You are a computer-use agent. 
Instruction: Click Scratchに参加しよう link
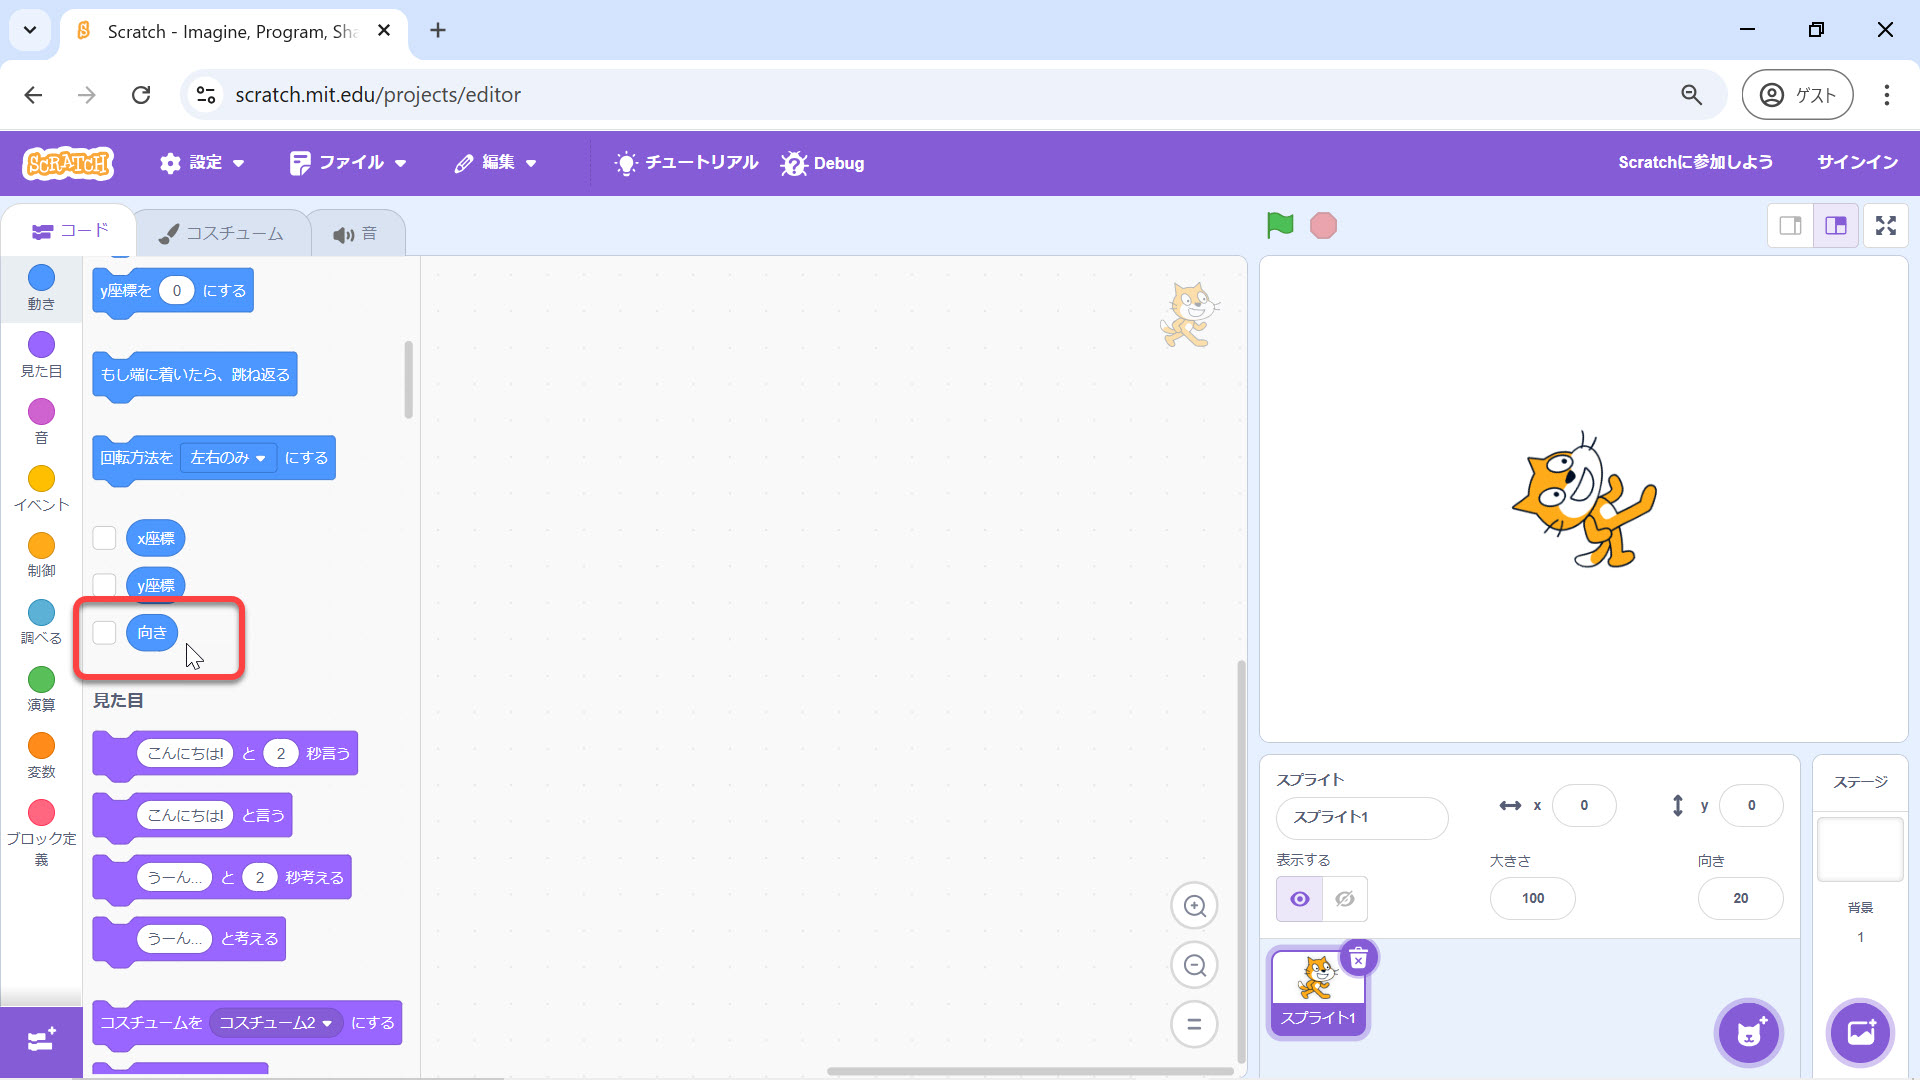1695,162
